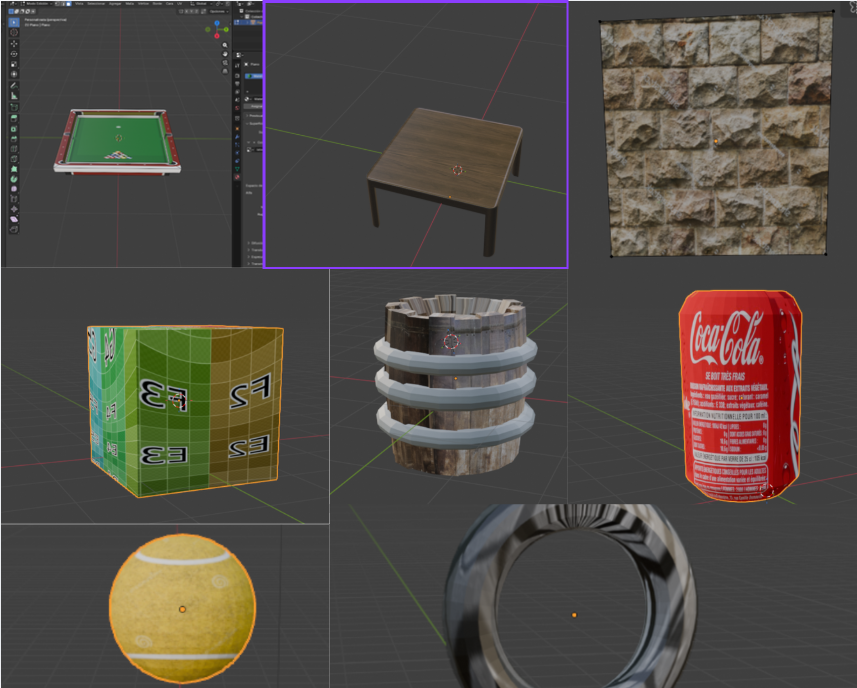Select the 3D Cursor tool
Screen dimensions: 857x688
pyautogui.click(x=14, y=32)
